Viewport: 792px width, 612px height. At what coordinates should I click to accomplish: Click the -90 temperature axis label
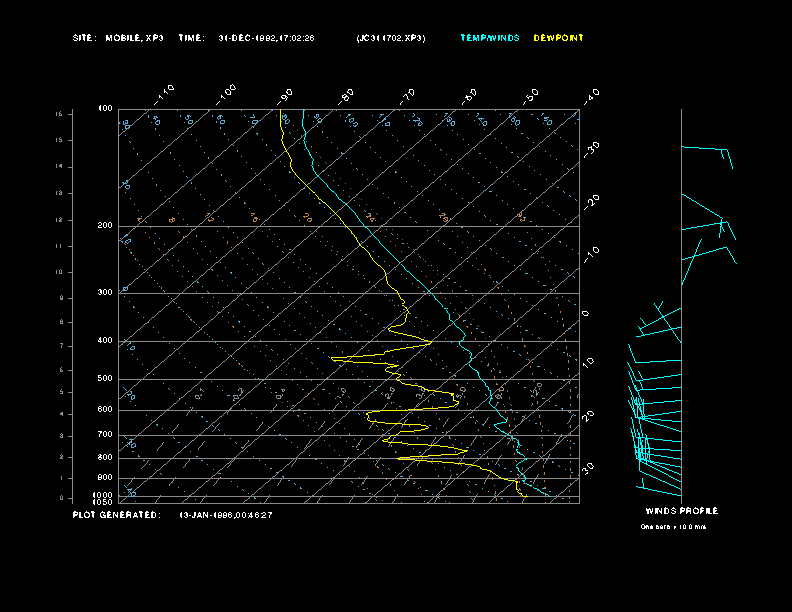click(286, 95)
